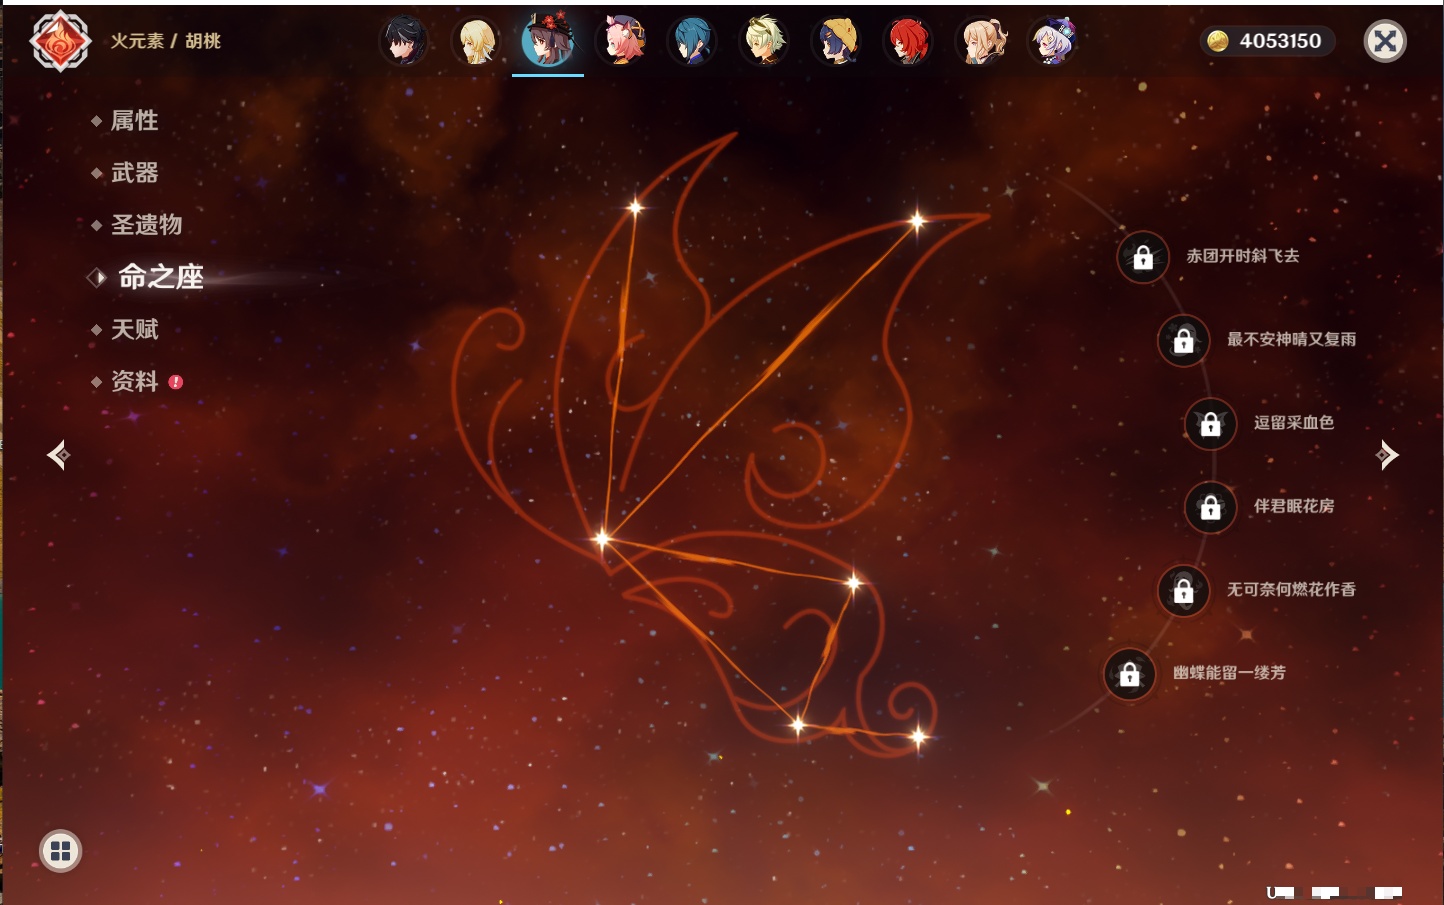Image resolution: width=1444 pixels, height=905 pixels.
Task: Select the yellow-hooded character portrait
Action: tap(836, 42)
